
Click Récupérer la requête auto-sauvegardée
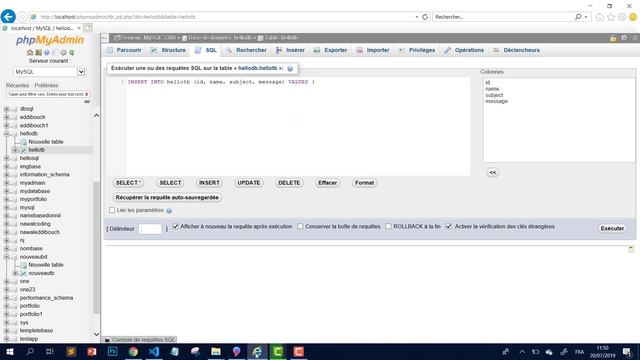pos(167,198)
